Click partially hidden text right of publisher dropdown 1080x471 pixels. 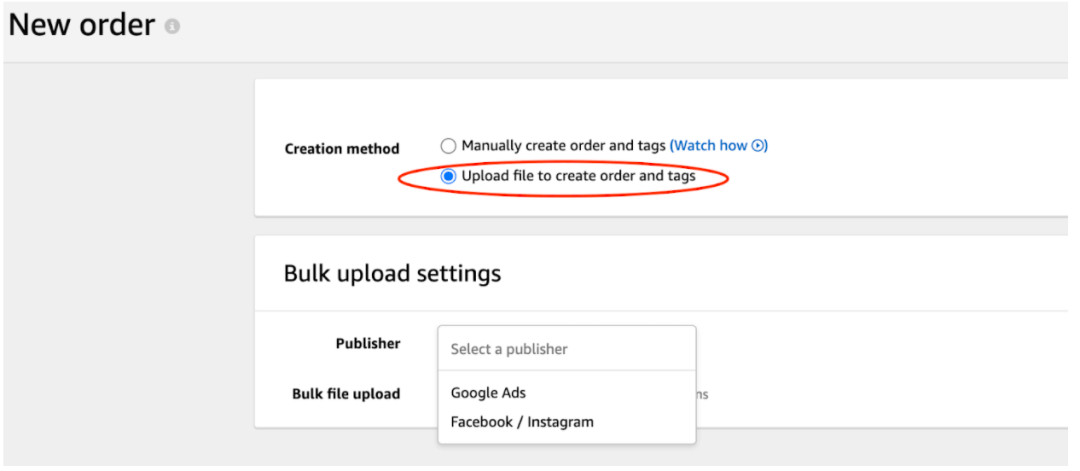point(703,394)
